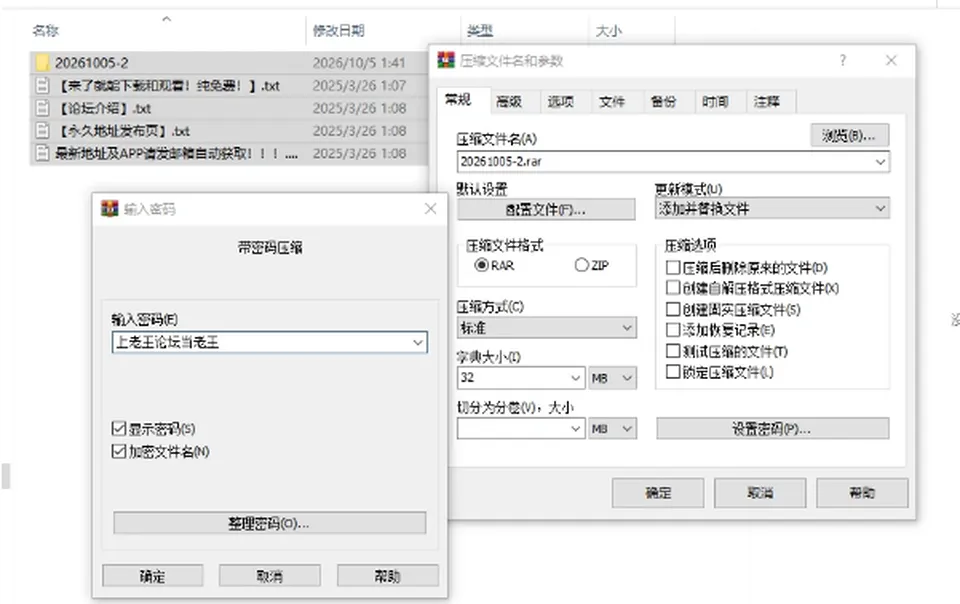Enable 创建自解压格式压缩文件(X) option
960x604 pixels.
[x=673, y=288]
